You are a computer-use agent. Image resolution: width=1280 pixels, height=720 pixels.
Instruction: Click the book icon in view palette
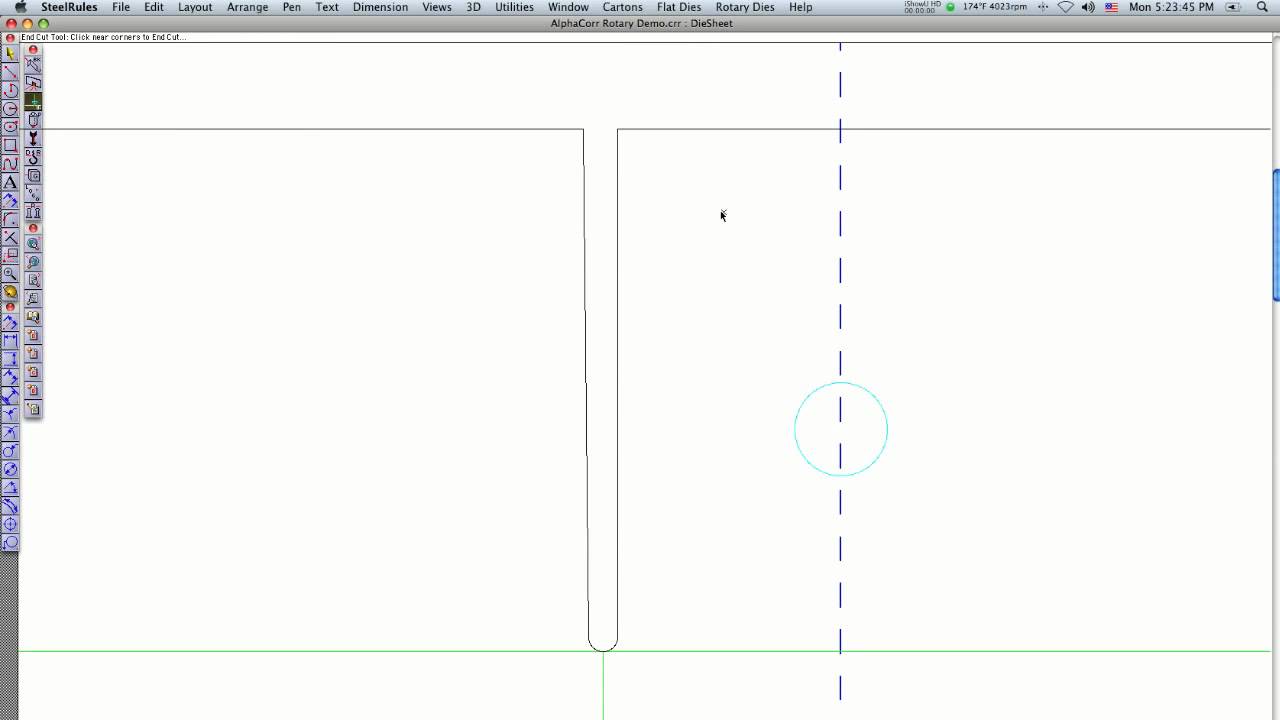33,316
